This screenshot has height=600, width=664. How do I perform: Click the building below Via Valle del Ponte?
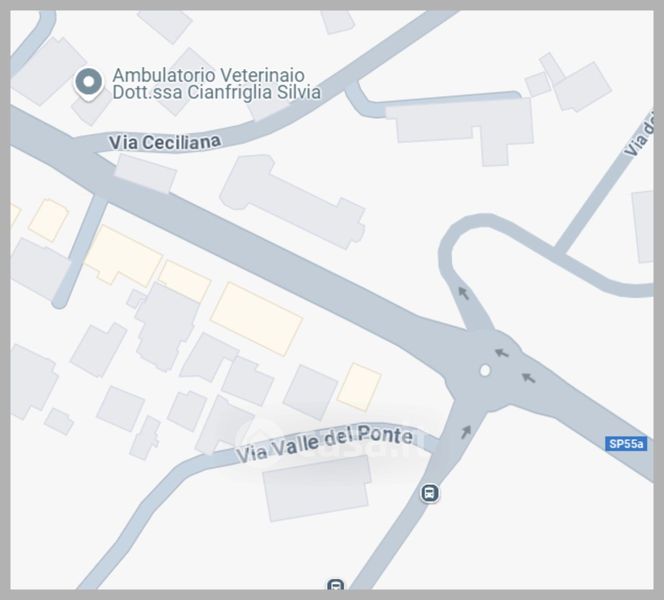[317, 488]
